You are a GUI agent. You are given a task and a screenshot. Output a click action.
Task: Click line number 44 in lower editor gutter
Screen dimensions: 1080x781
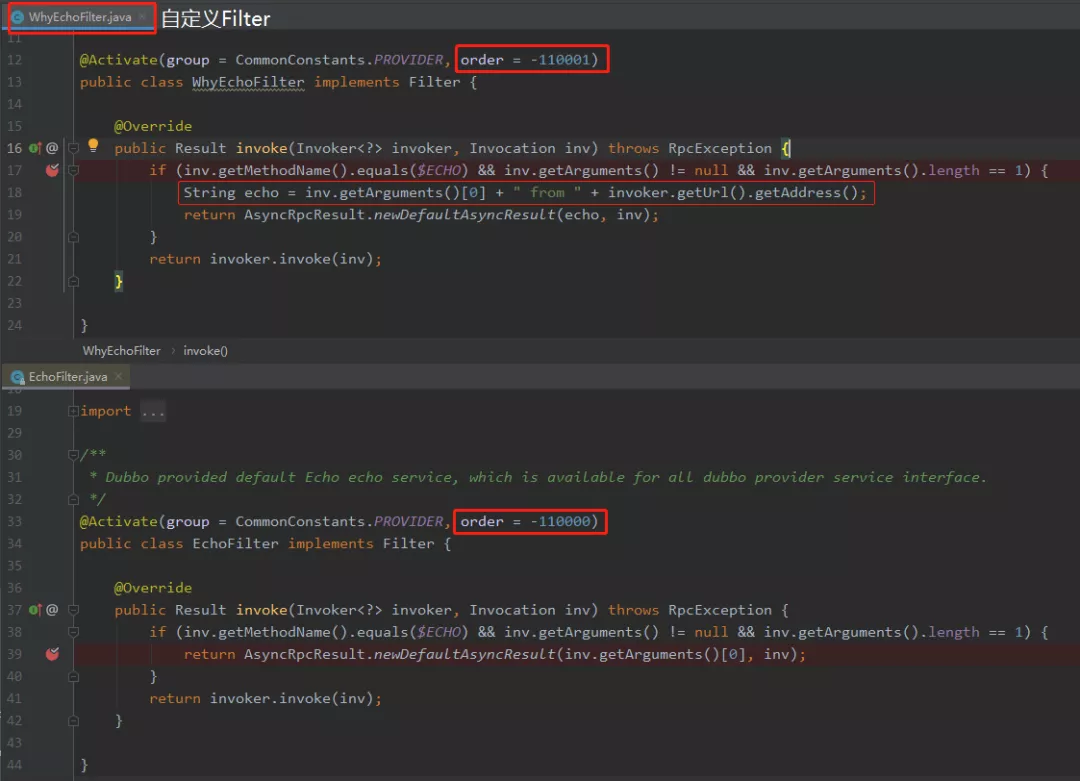tap(14, 764)
